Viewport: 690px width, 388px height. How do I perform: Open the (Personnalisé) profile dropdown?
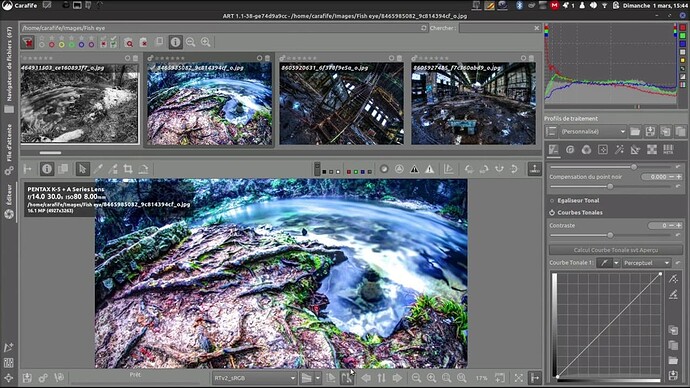point(593,132)
